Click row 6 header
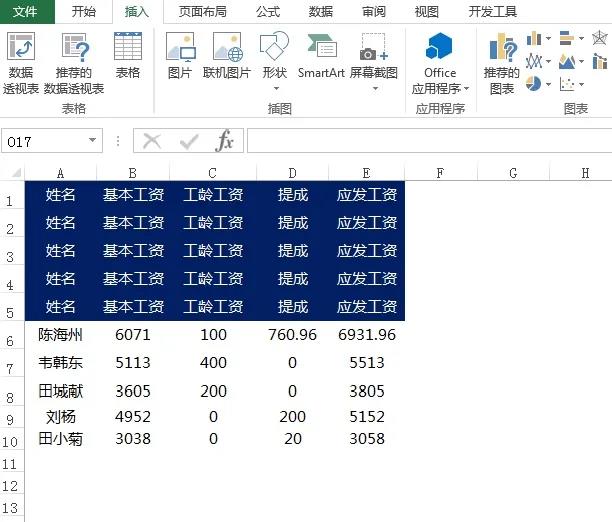 9,341
